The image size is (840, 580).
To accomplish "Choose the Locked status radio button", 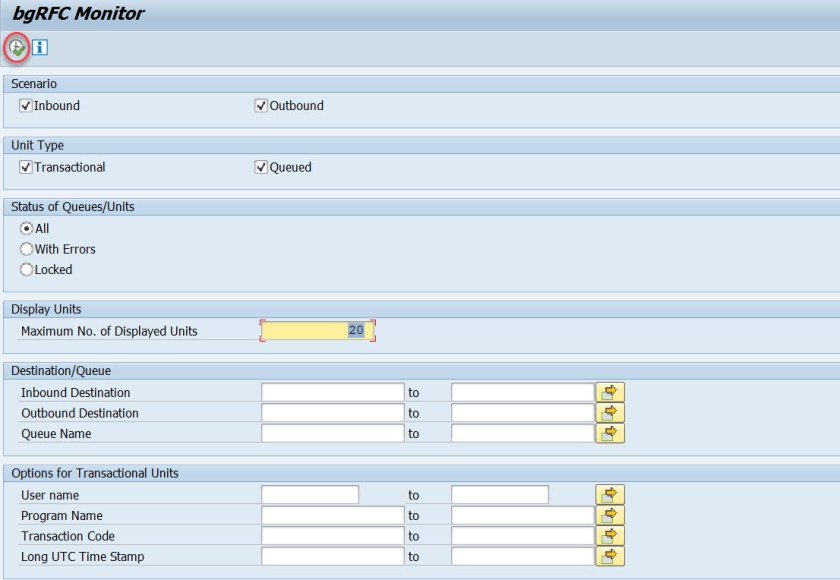I will coord(27,270).
